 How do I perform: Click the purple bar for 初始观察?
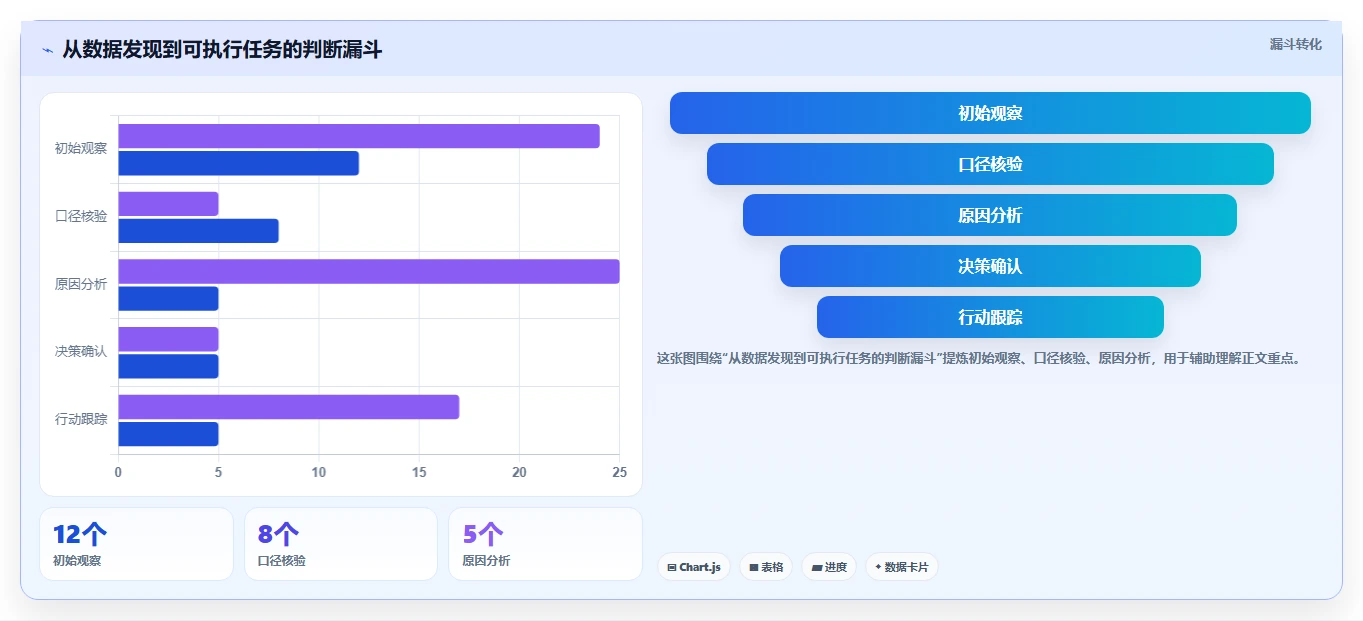click(x=359, y=136)
